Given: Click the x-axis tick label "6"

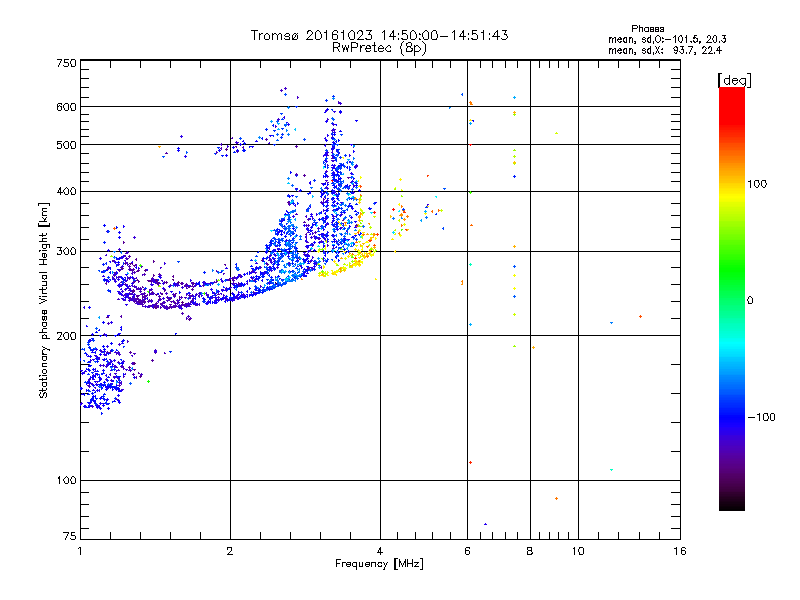Looking at the screenshot, I should 467,551.
